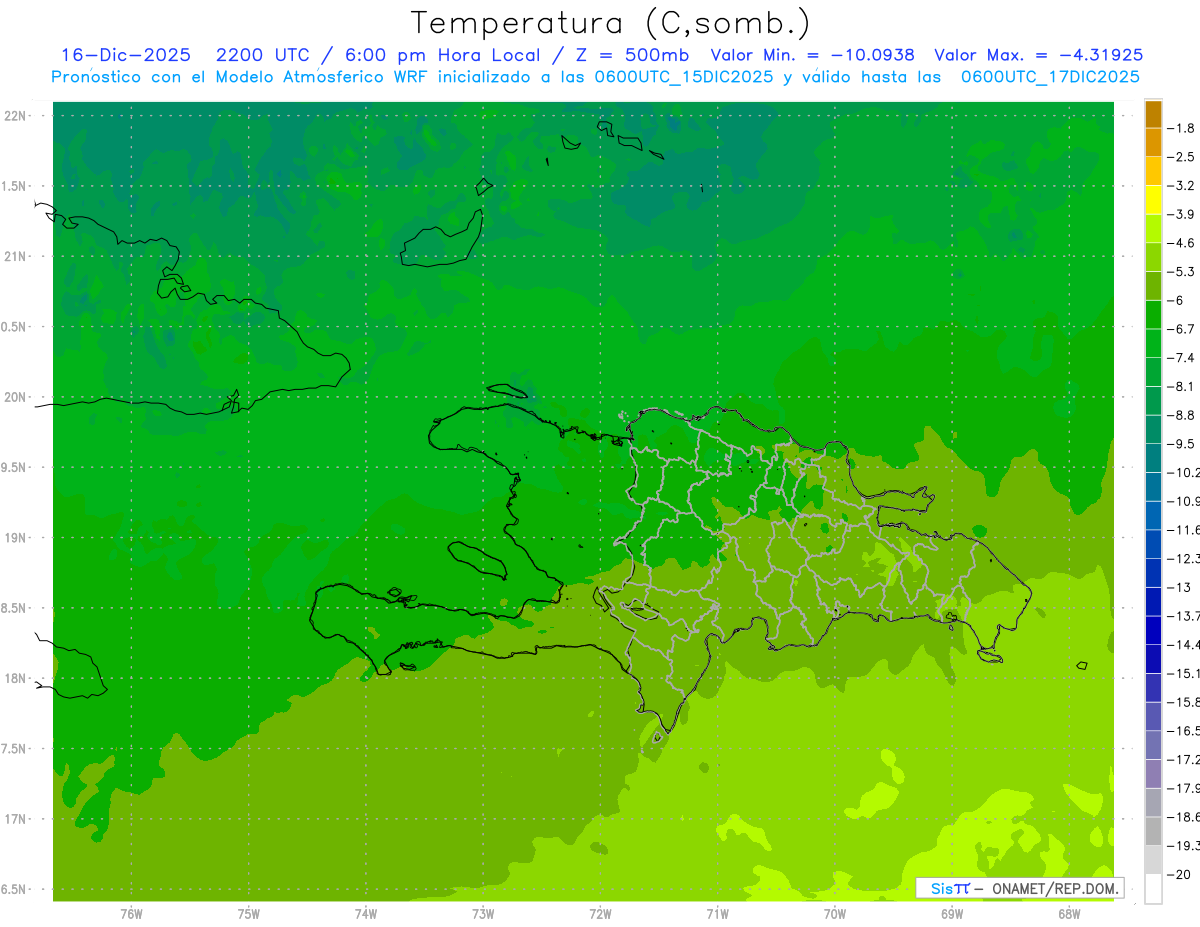
Task: Click the 73W longitude axis label
Action: tap(483, 913)
